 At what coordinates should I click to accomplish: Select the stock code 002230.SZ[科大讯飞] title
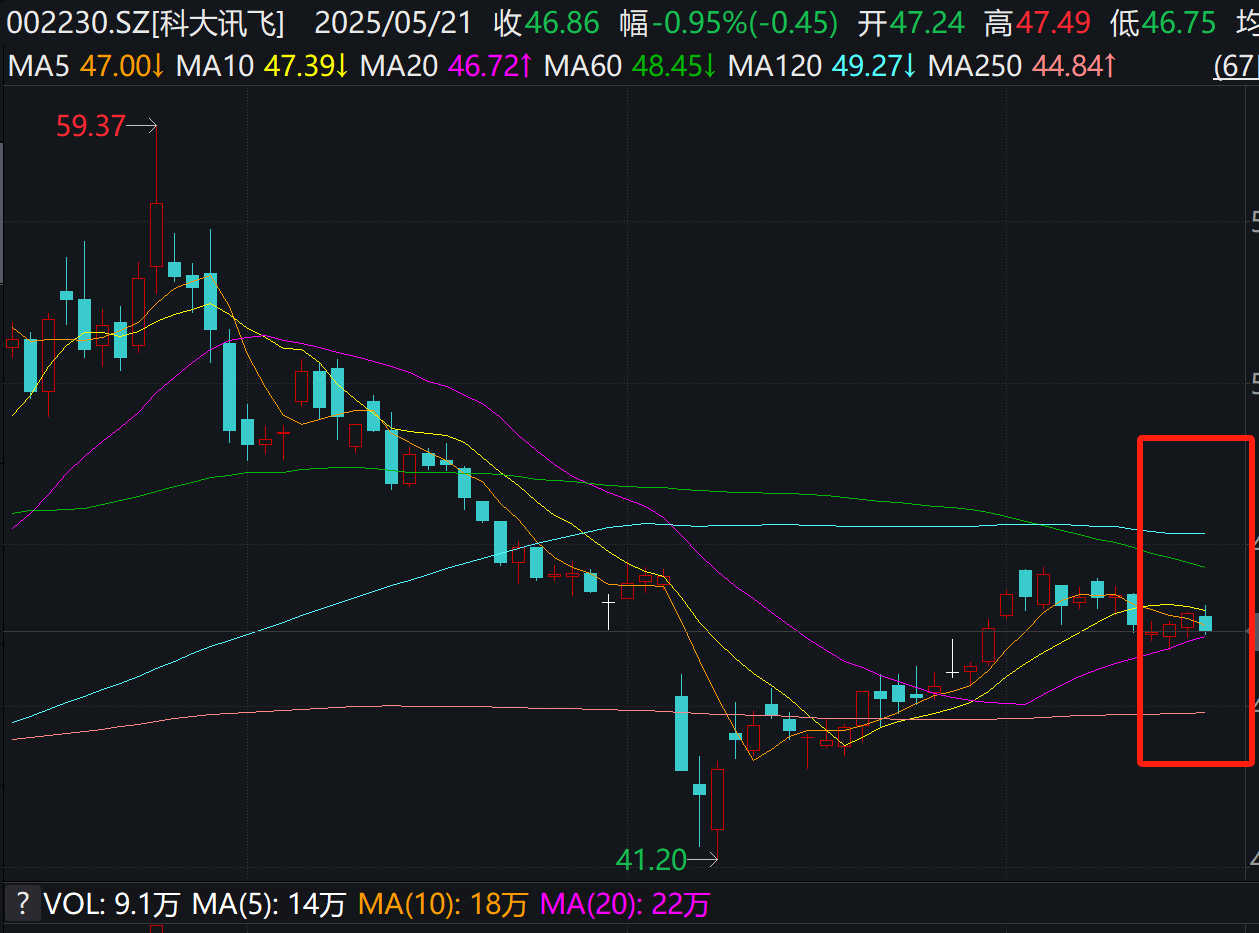pos(146,23)
